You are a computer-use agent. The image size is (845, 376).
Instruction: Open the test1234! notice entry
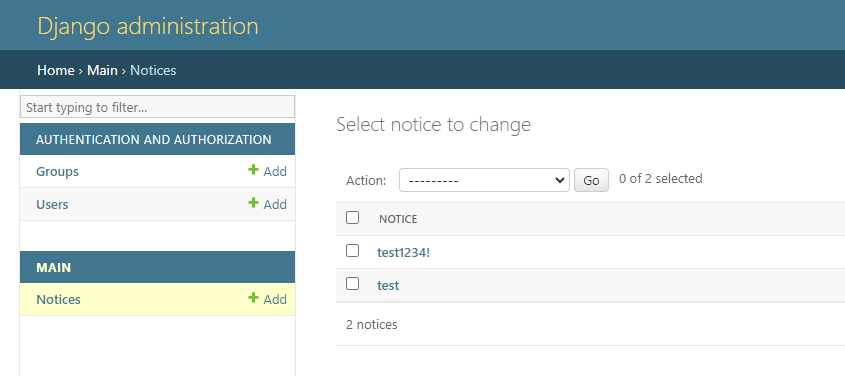coord(404,252)
